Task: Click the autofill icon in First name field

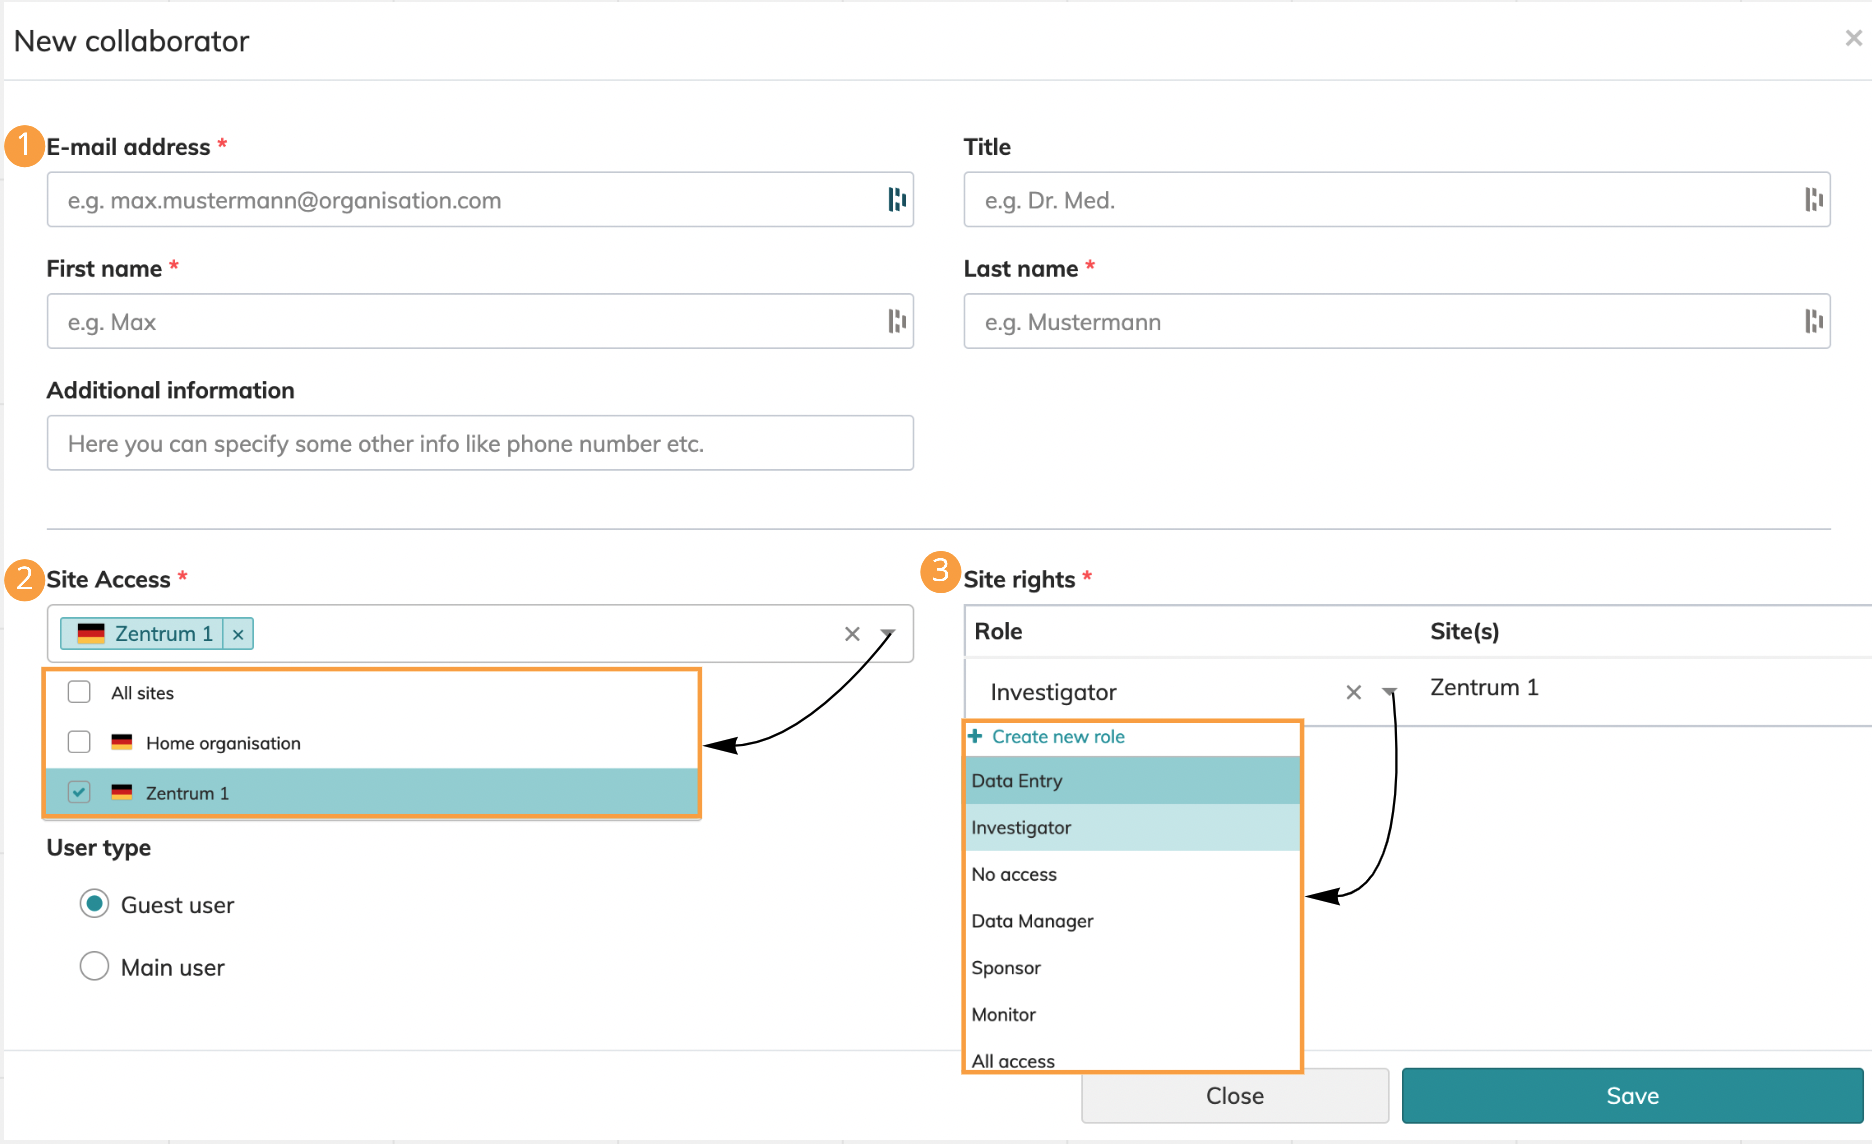Action: 896,321
